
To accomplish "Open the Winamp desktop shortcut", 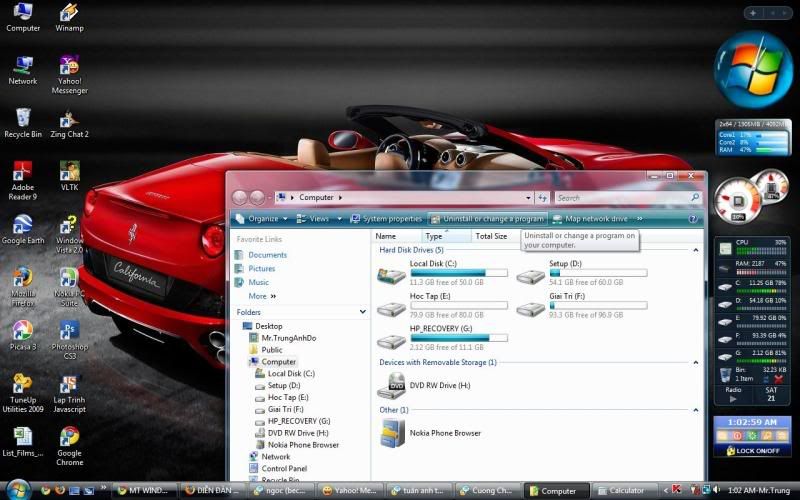I will click(x=69, y=15).
